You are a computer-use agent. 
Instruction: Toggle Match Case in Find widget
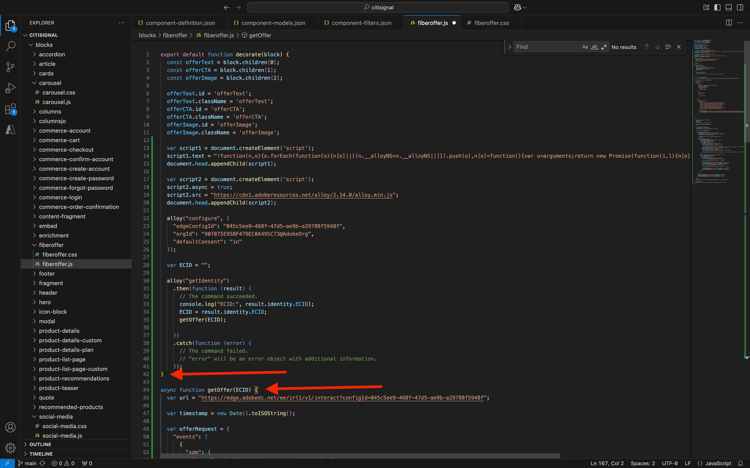585,47
